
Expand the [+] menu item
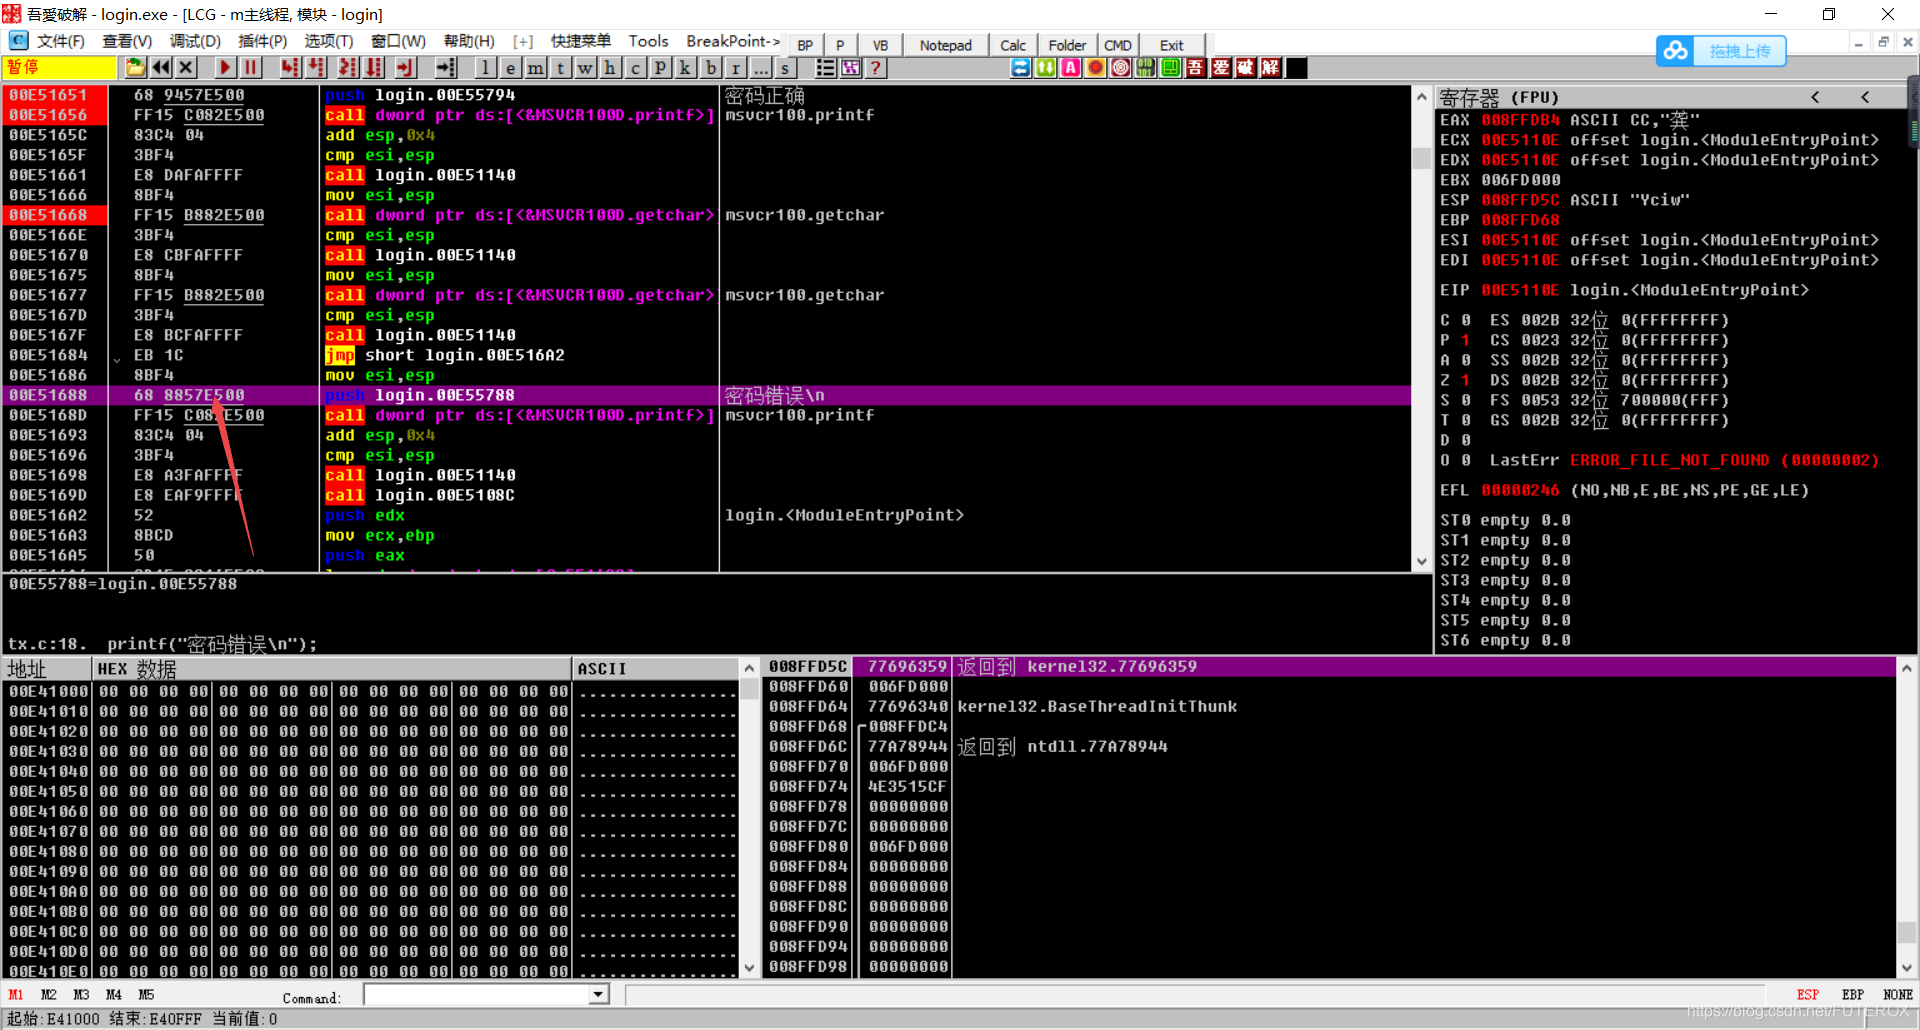[522, 41]
